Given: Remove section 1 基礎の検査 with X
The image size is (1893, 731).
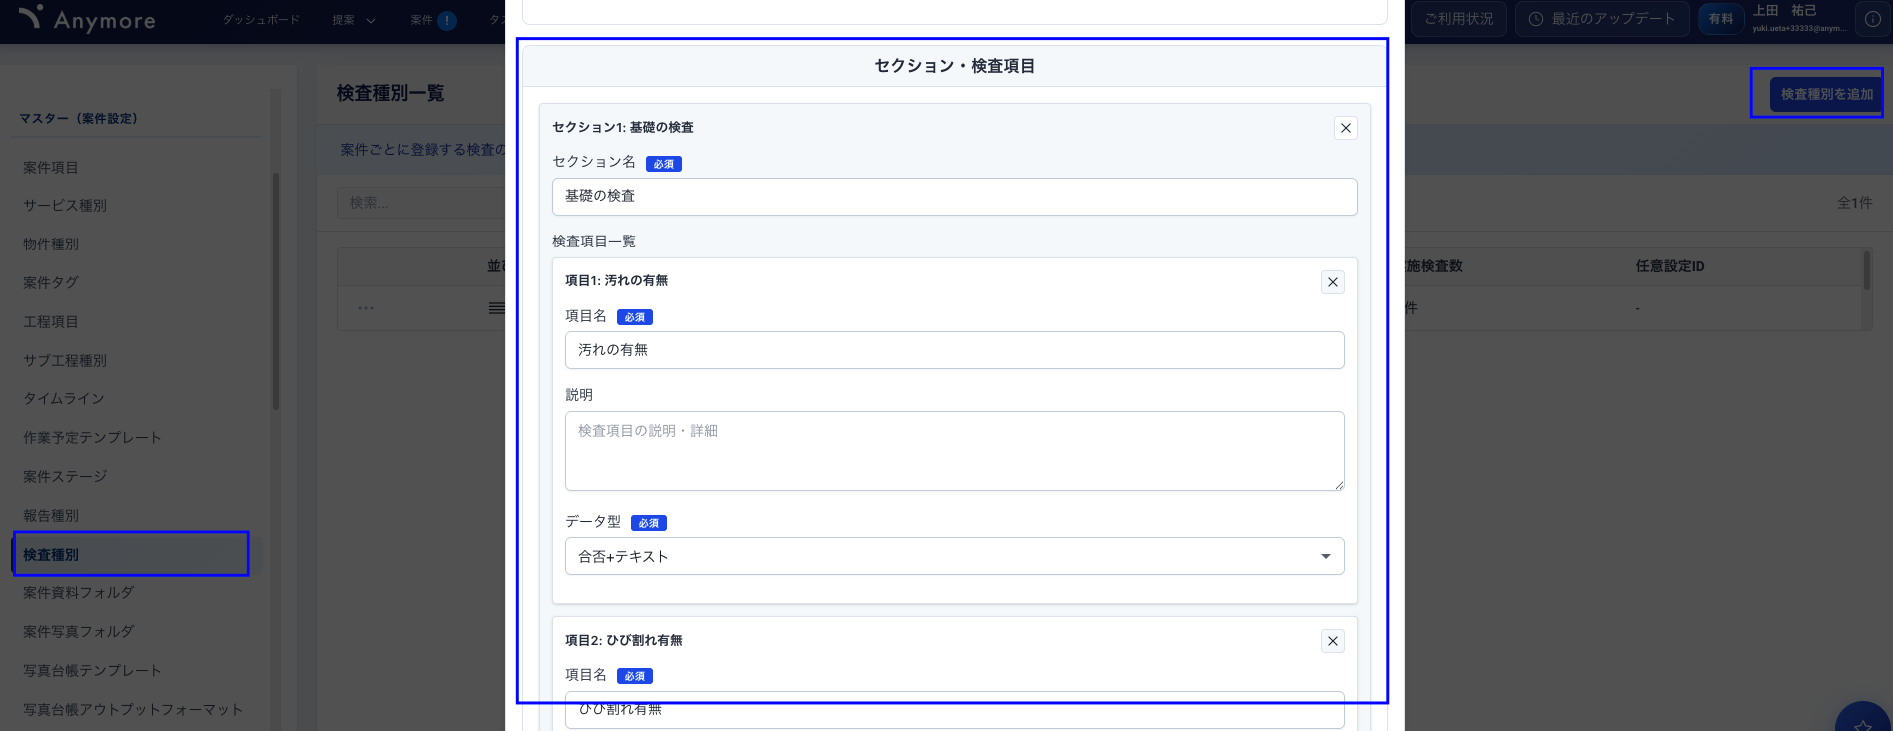Looking at the screenshot, I should click(x=1345, y=128).
